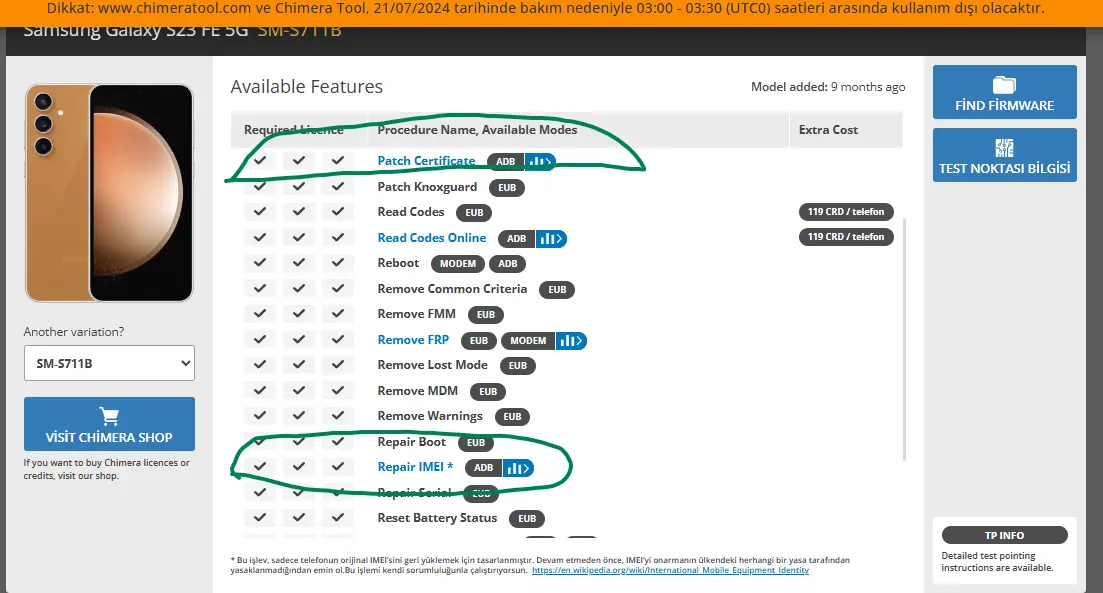Click ADB badge on Reboot row
The height and width of the screenshot is (593, 1103).
[508, 264]
